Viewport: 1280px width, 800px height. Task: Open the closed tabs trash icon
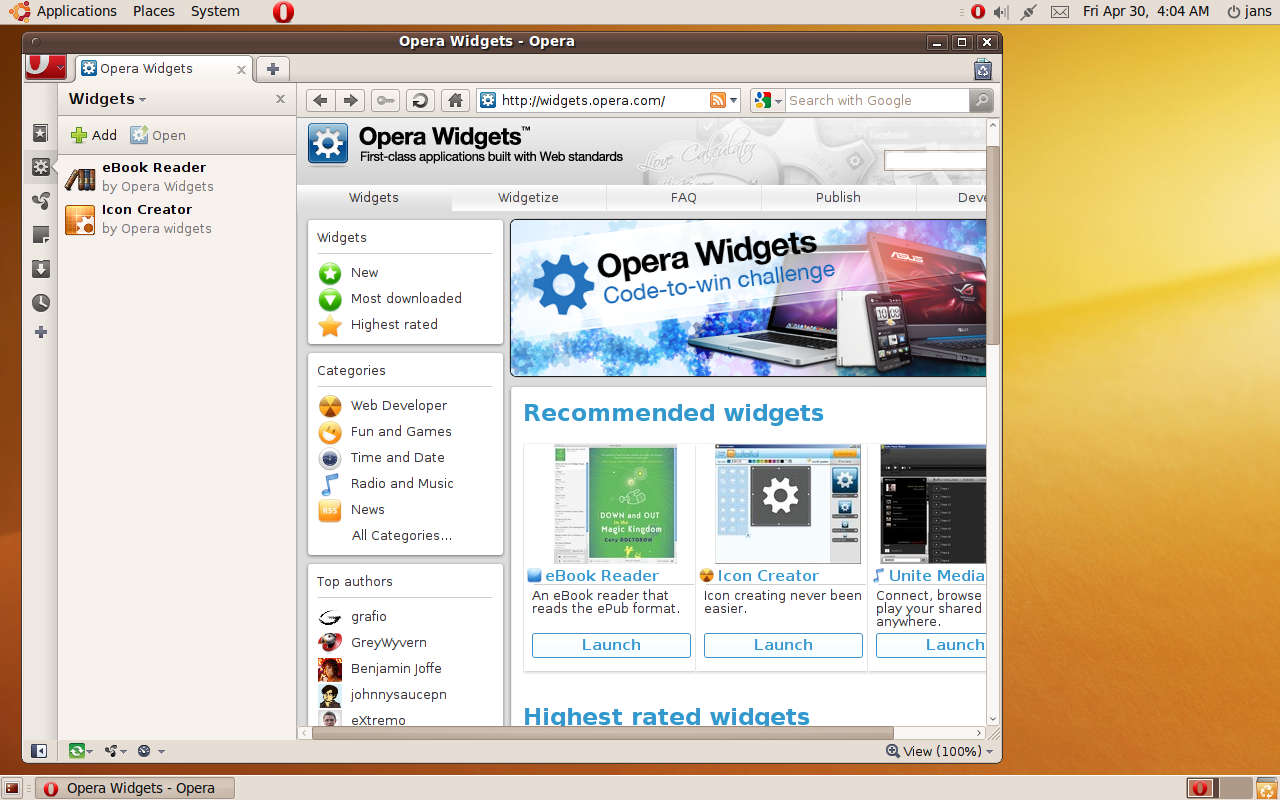click(x=983, y=69)
